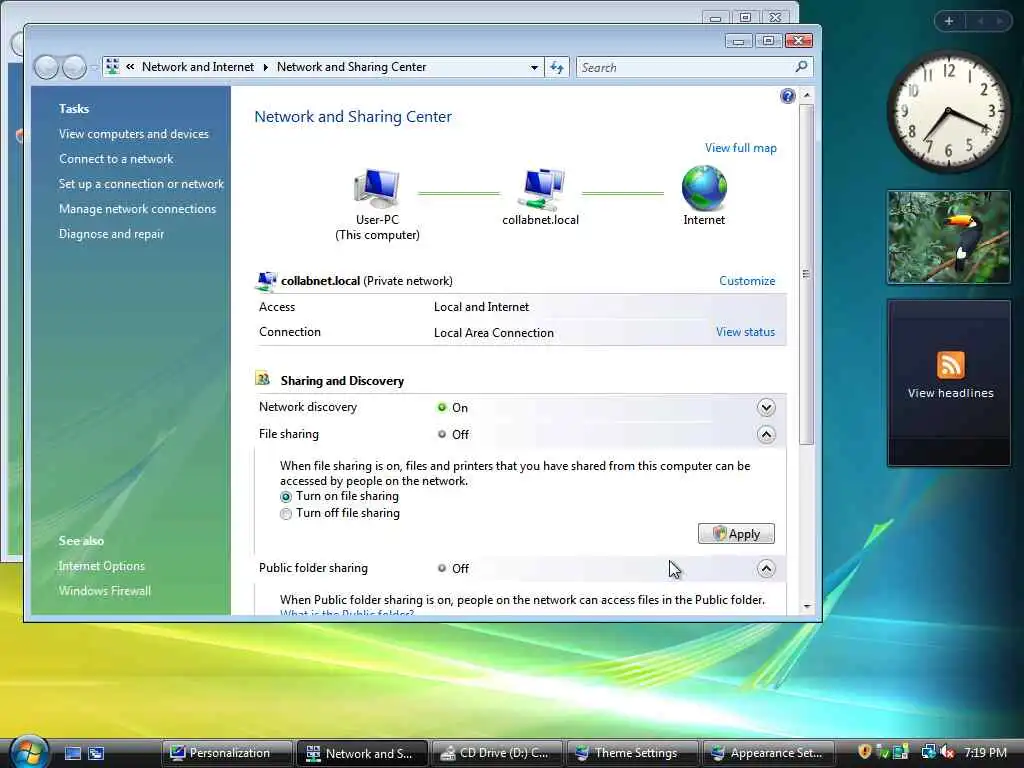Switch to CD Drive (D:) taskbar window
This screenshot has height=768, width=1024.
pos(497,753)
